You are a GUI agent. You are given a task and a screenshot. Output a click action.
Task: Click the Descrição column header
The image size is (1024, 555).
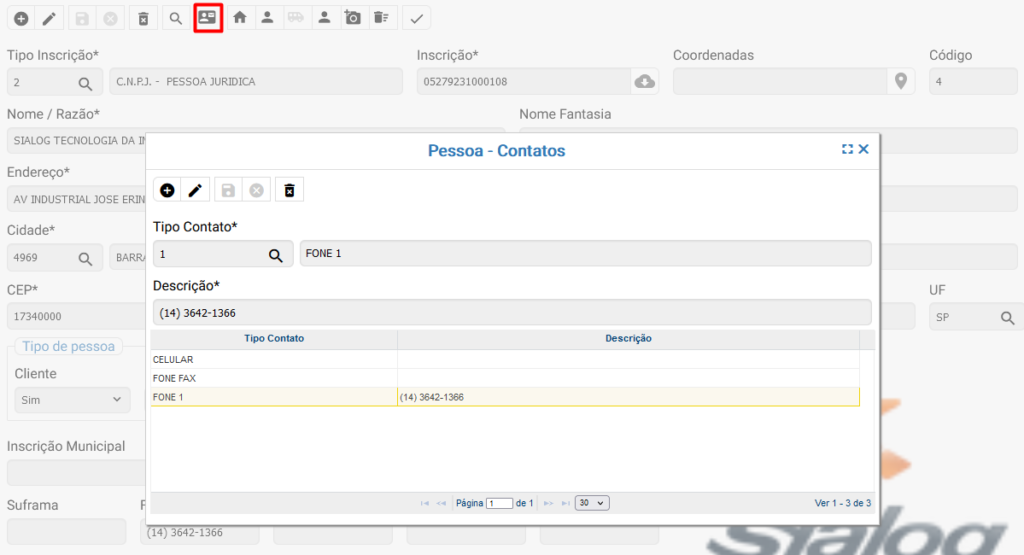click(628, 339)
